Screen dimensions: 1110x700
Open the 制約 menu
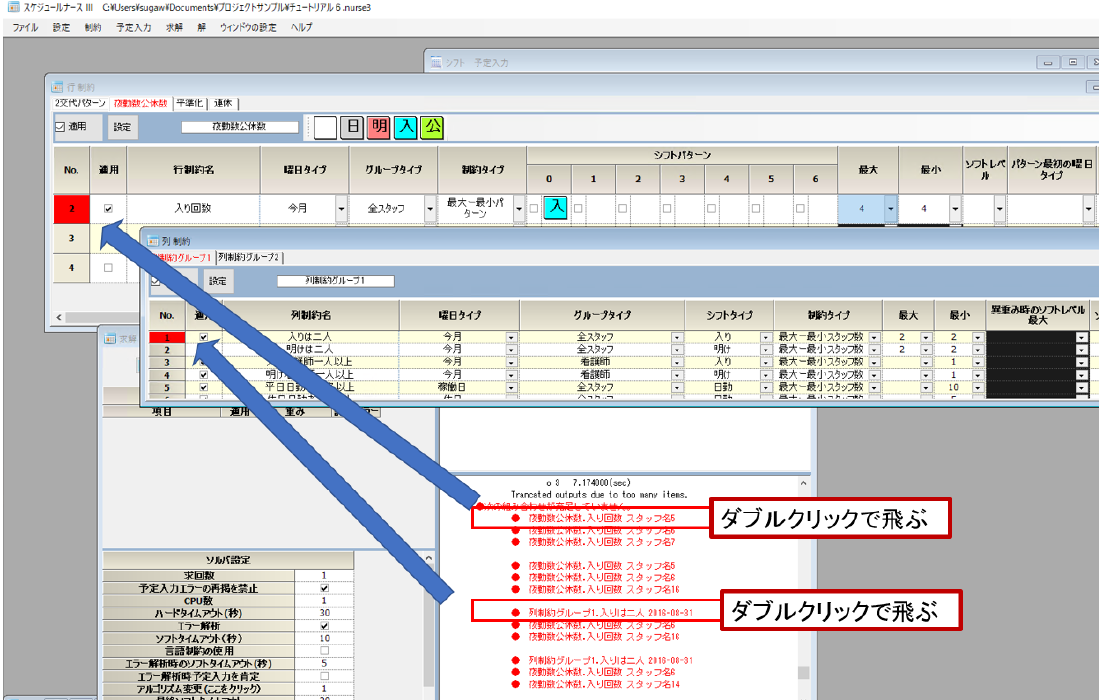click(93, 28)
